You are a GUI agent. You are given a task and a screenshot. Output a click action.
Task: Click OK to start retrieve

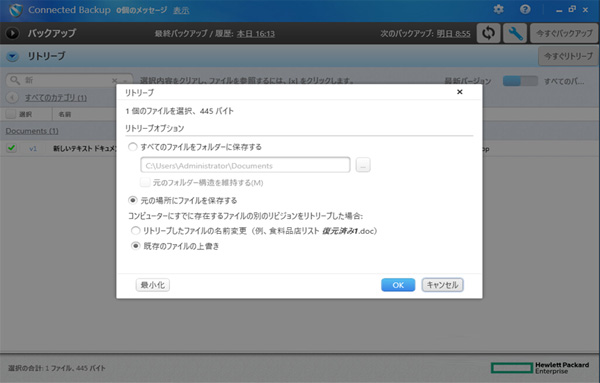[x=398, y=285]
